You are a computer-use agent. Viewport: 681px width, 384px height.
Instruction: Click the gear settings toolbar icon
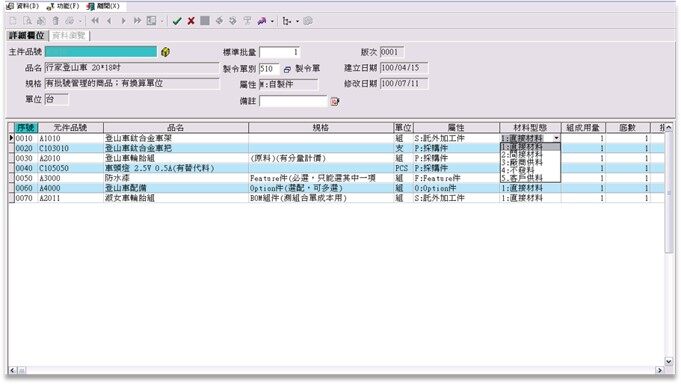click(x=308, y=21)
